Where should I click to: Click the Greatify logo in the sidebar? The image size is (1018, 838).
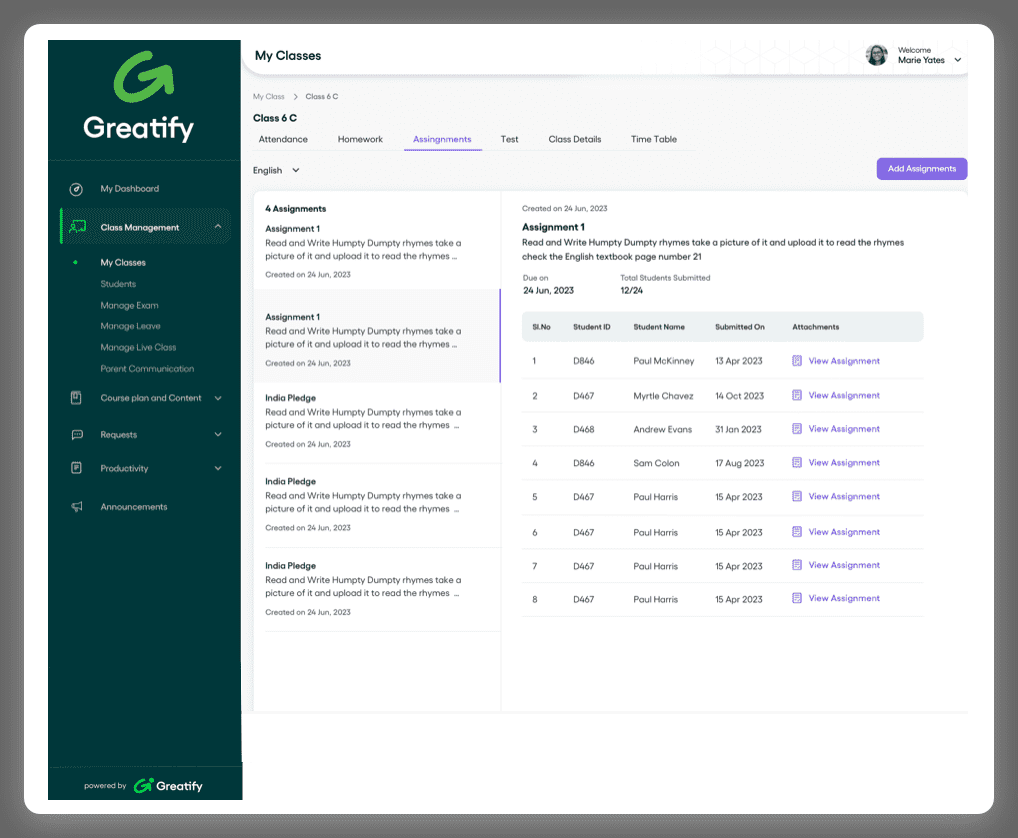click(139, 98)
